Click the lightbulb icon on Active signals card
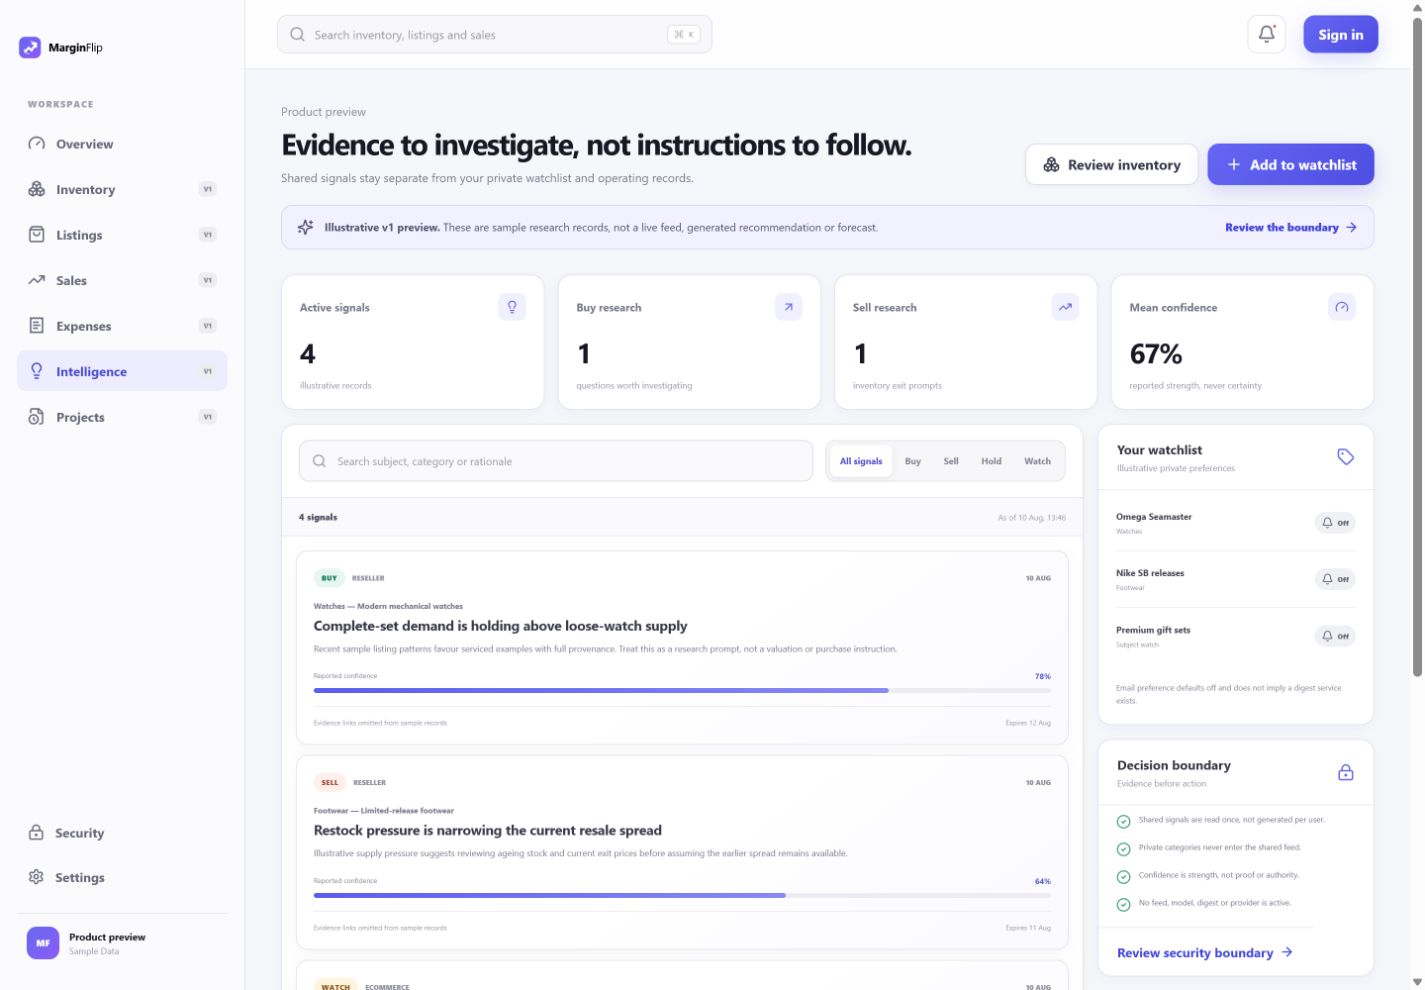1425x990 pixels. click(x=512, y=307)
